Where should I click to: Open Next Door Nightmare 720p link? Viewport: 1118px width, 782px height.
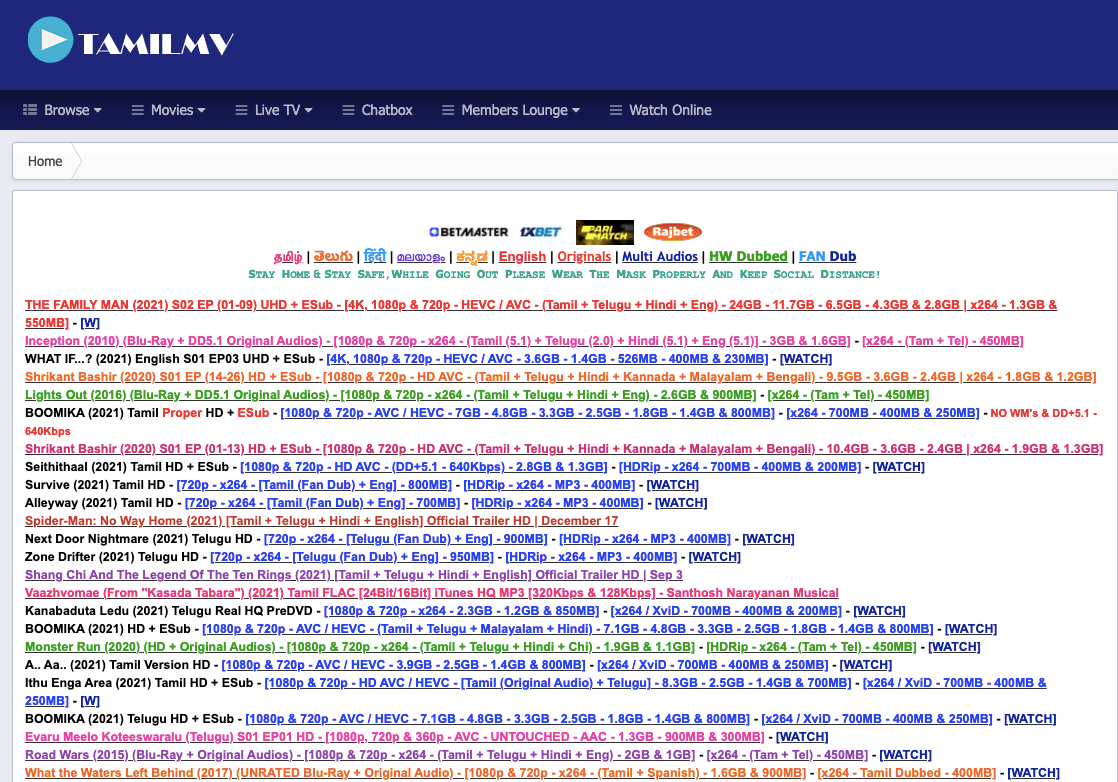pos(406,539)
